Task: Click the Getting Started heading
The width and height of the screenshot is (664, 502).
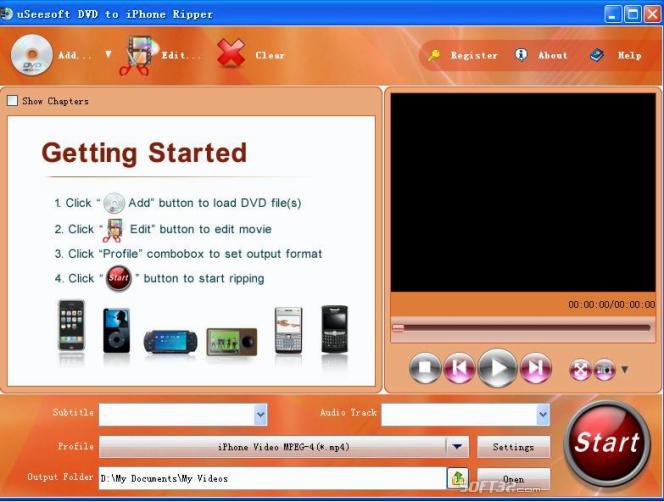Action: click(144, 153)
